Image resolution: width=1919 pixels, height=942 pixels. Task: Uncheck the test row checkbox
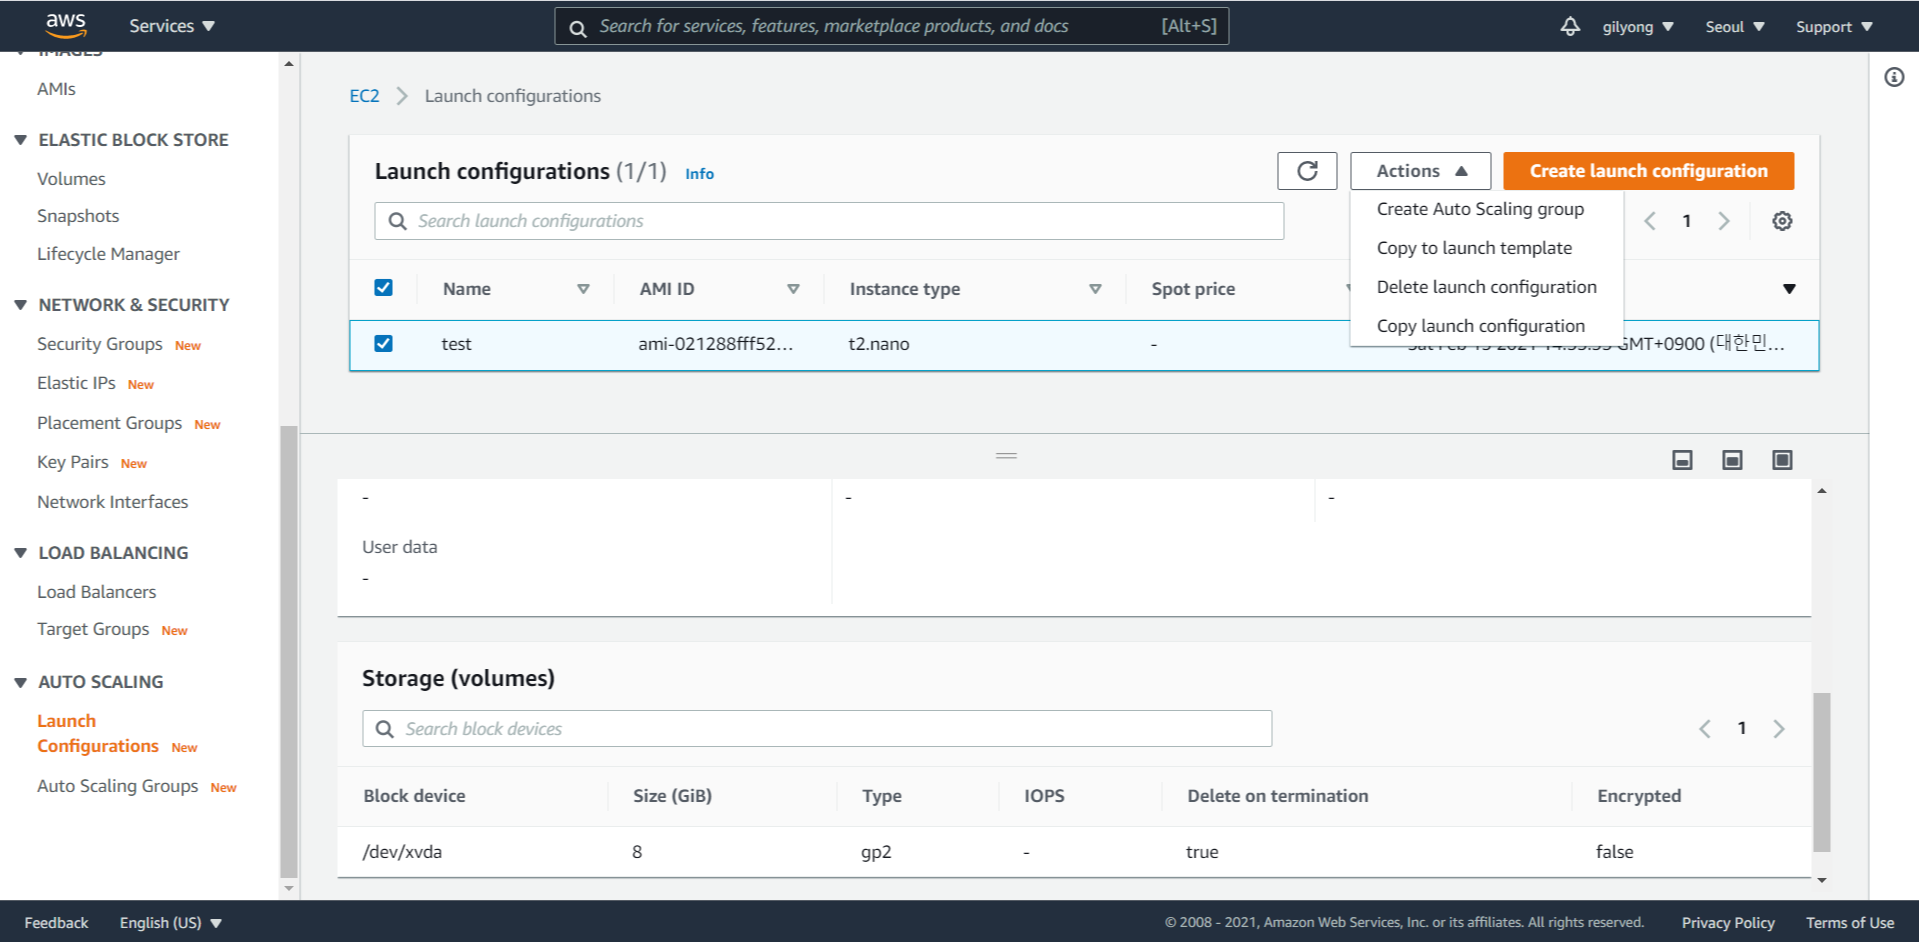[383, 344]
